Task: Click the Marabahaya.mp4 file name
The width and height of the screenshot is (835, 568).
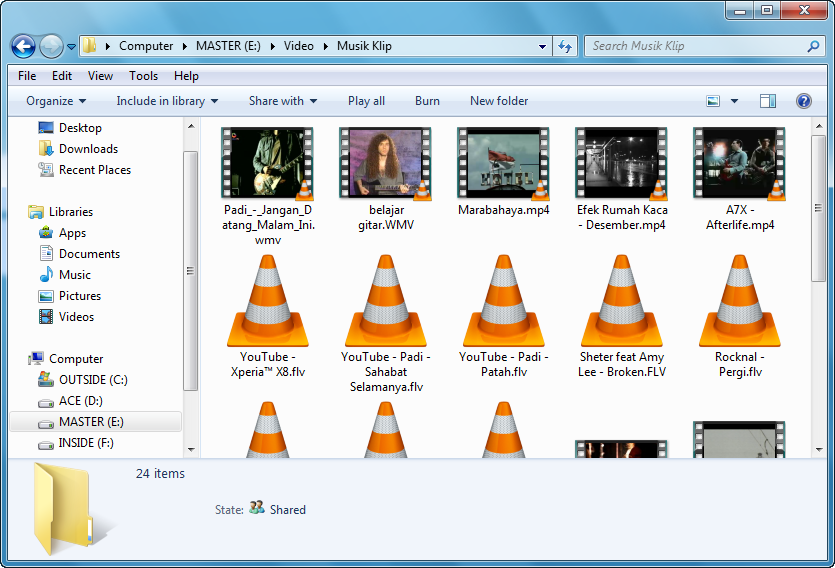Action: click(503, 210)
